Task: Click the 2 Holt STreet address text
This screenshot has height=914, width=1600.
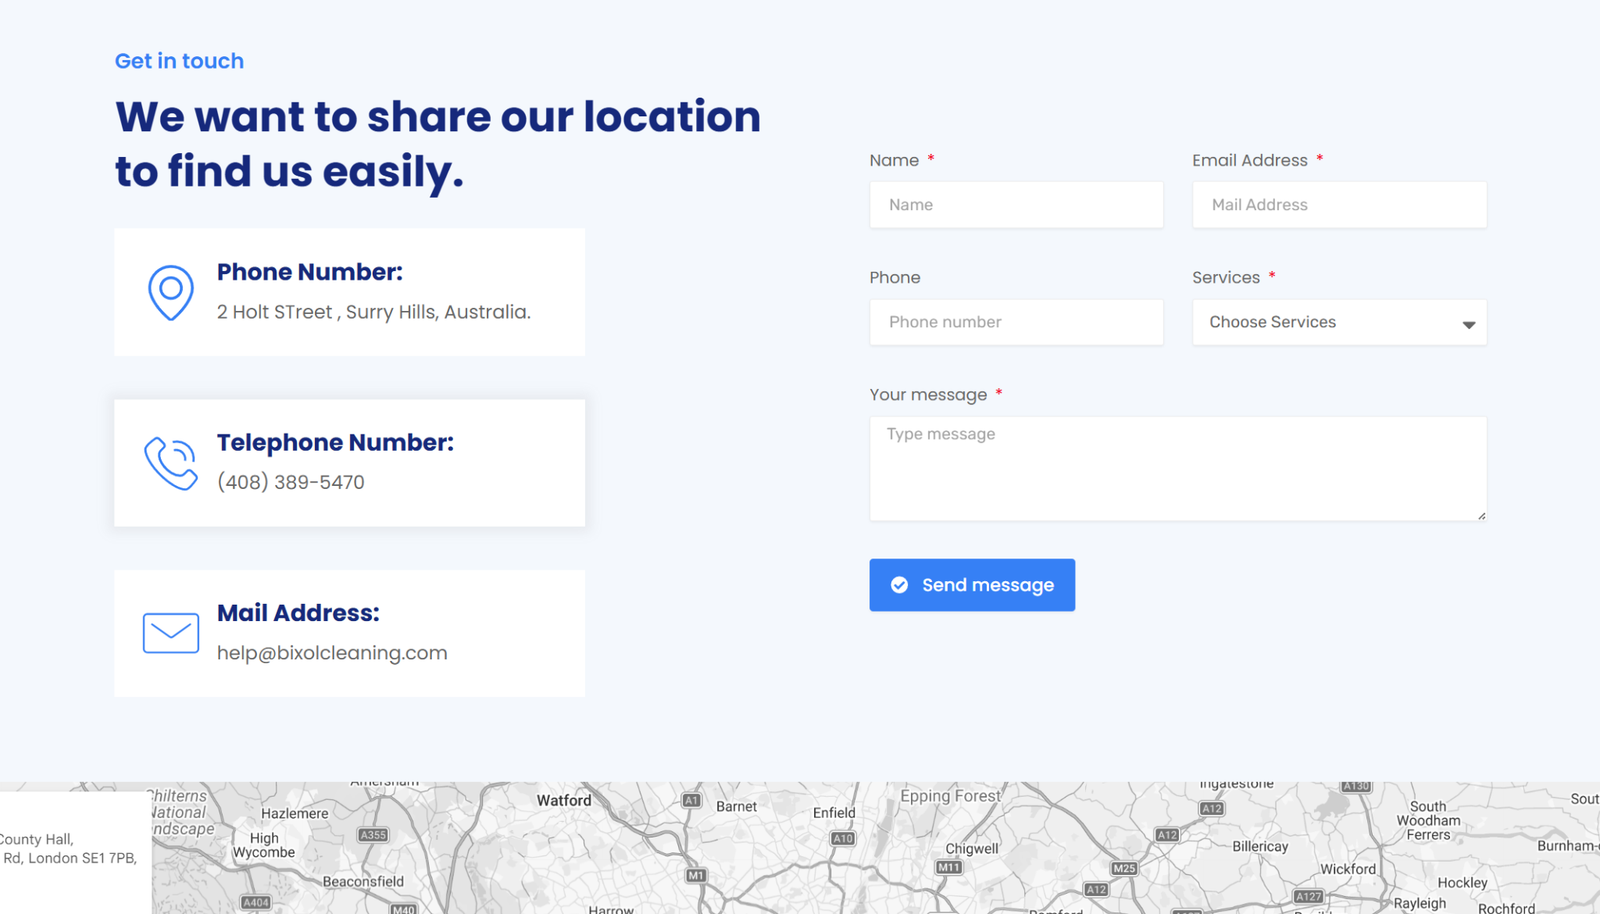Action: 374,312
